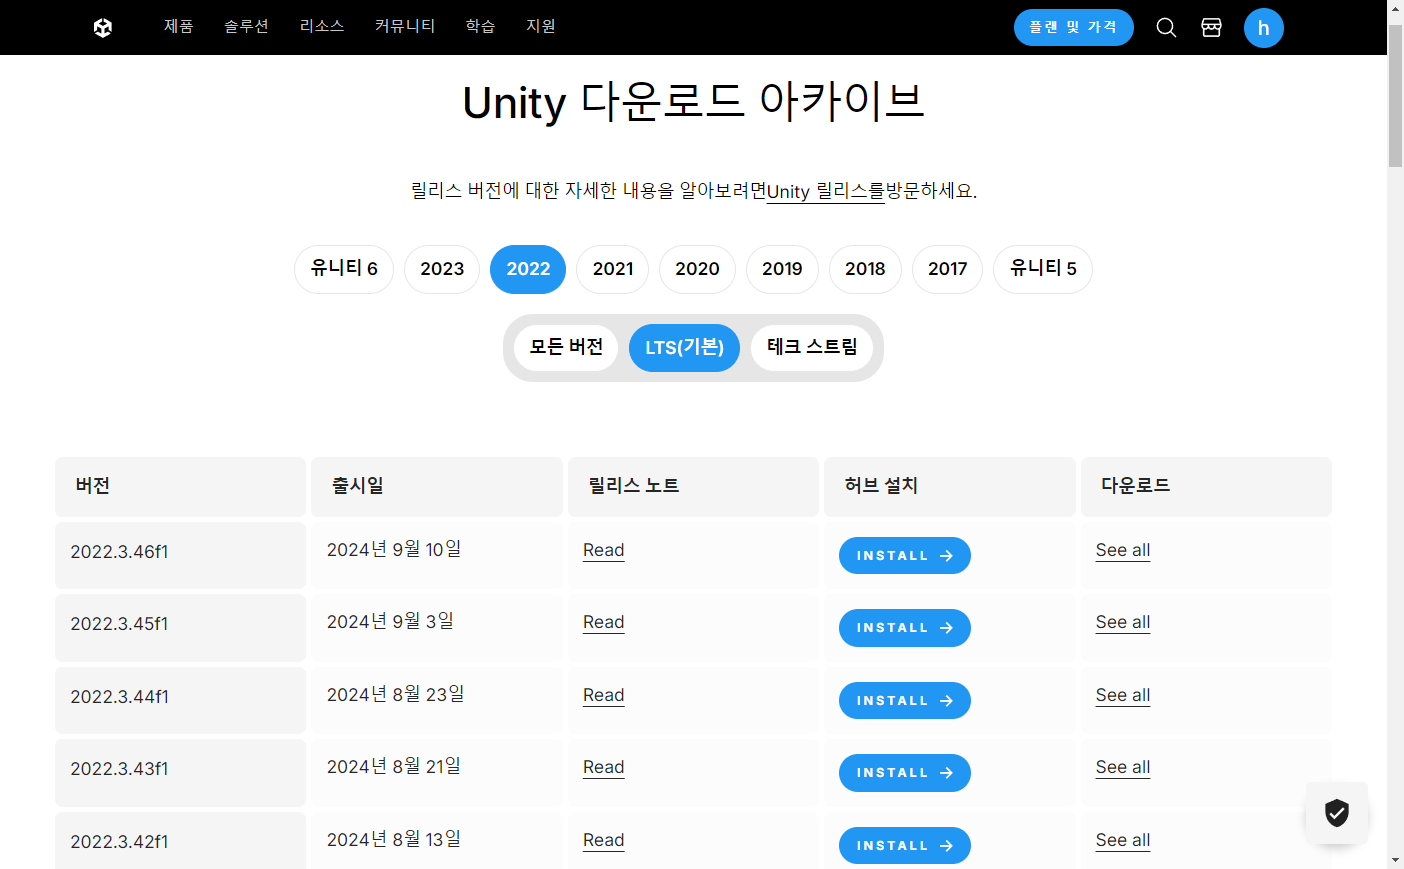Viewport: 1404px width, 869px height.
Task: Select version cell 2022.3.44f1
Action: click(x=180, y=700)
